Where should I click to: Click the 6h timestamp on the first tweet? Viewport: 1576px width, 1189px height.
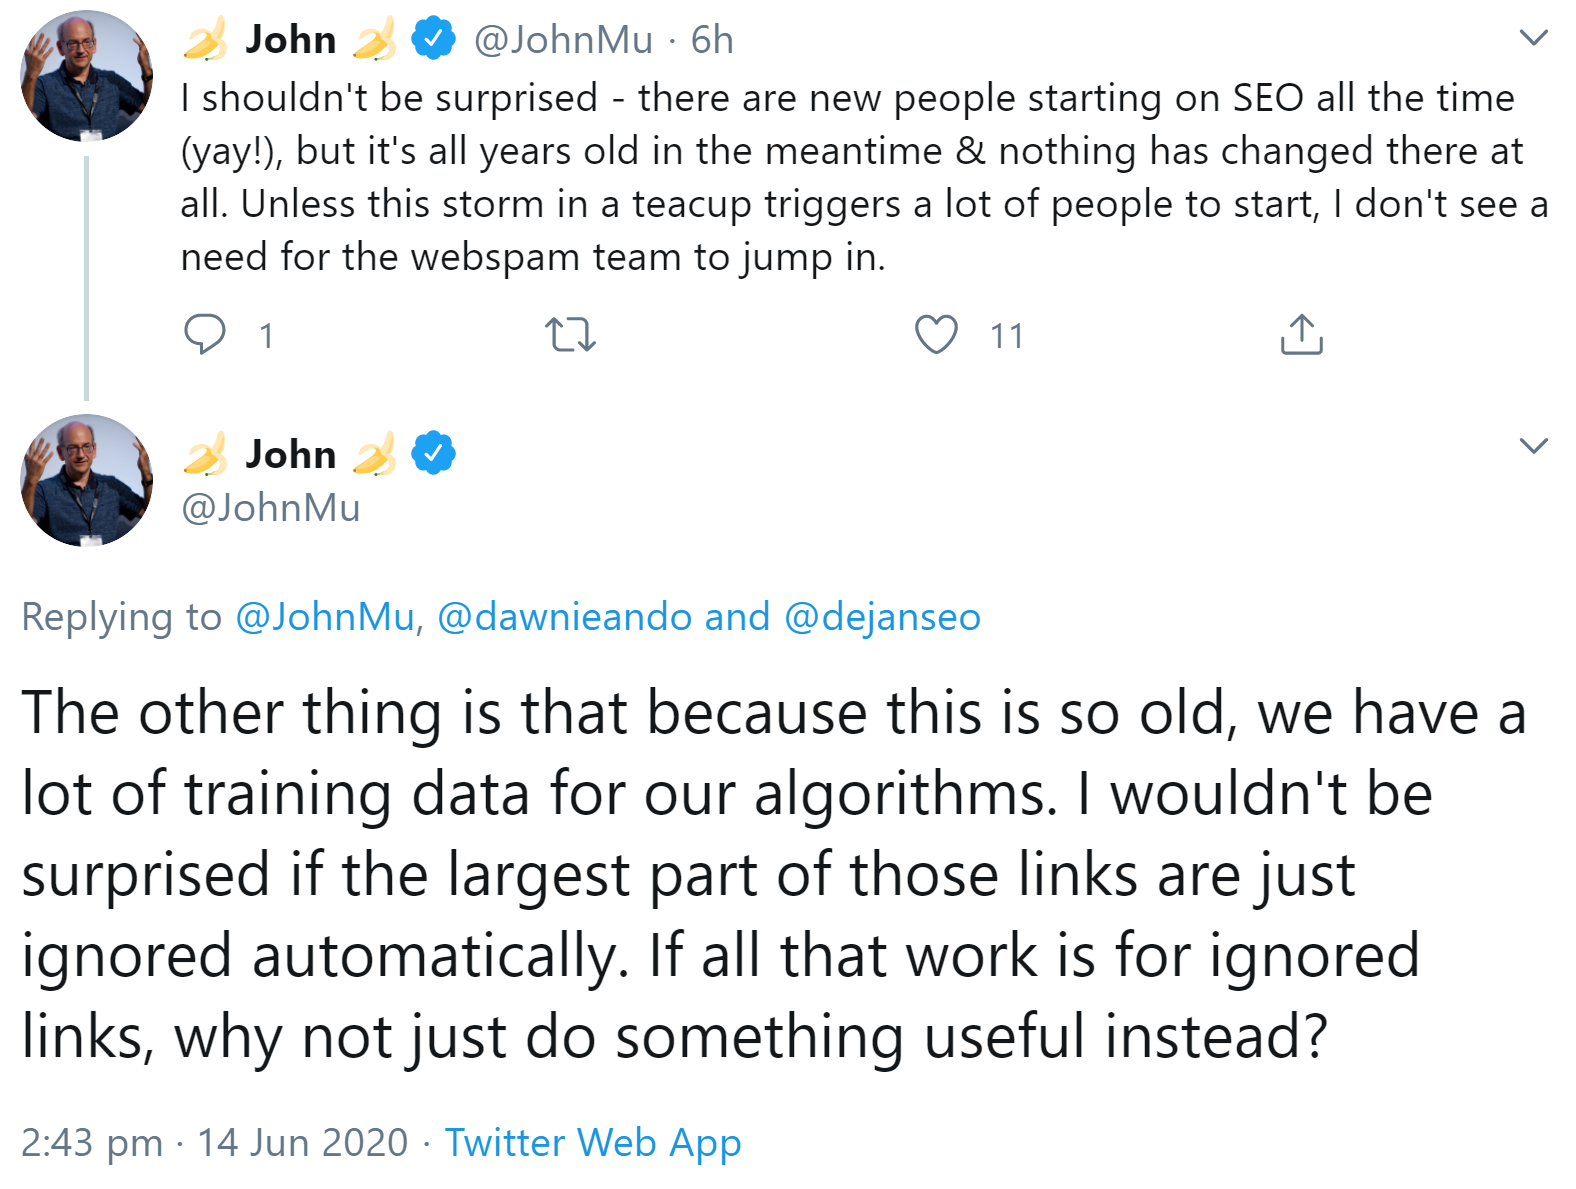pos(712,40)
